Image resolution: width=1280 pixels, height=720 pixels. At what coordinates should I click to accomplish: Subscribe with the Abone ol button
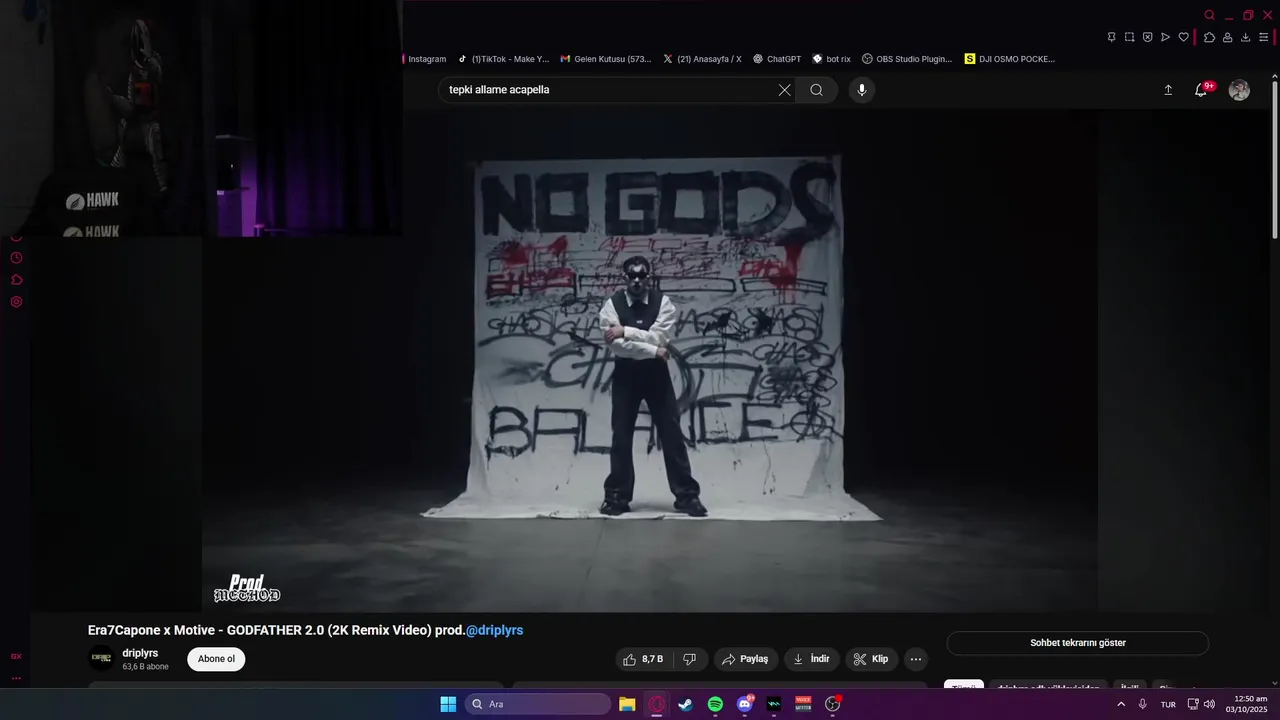216,659
